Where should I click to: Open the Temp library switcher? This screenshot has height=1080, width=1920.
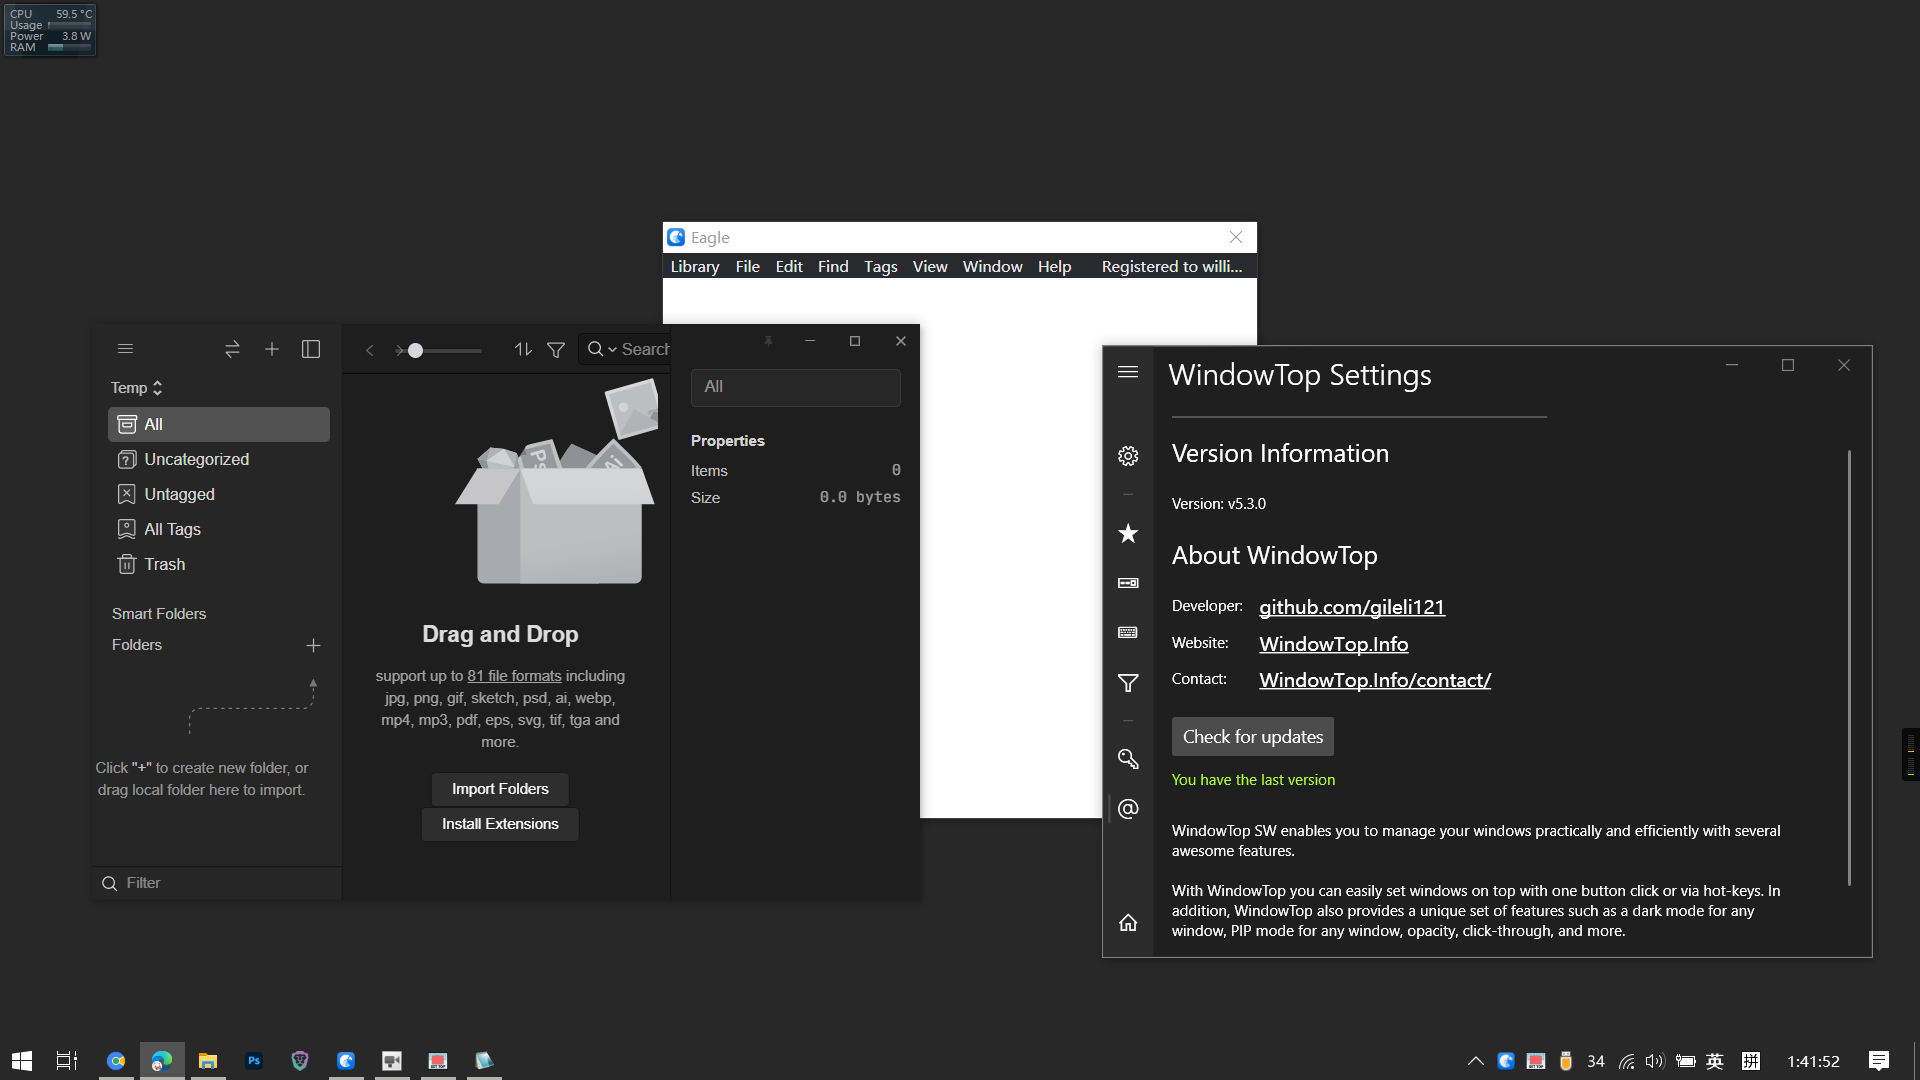pyautogui.click(x=137, y=387)
